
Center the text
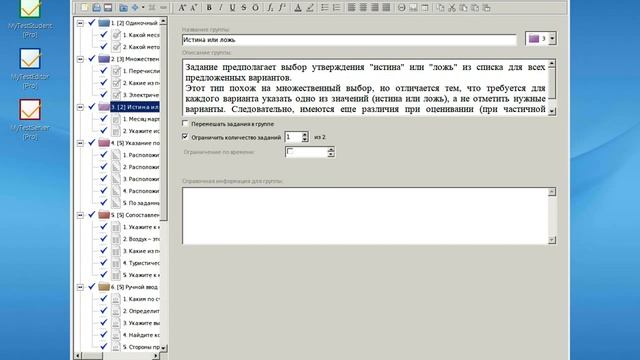(x=363, y=8)
